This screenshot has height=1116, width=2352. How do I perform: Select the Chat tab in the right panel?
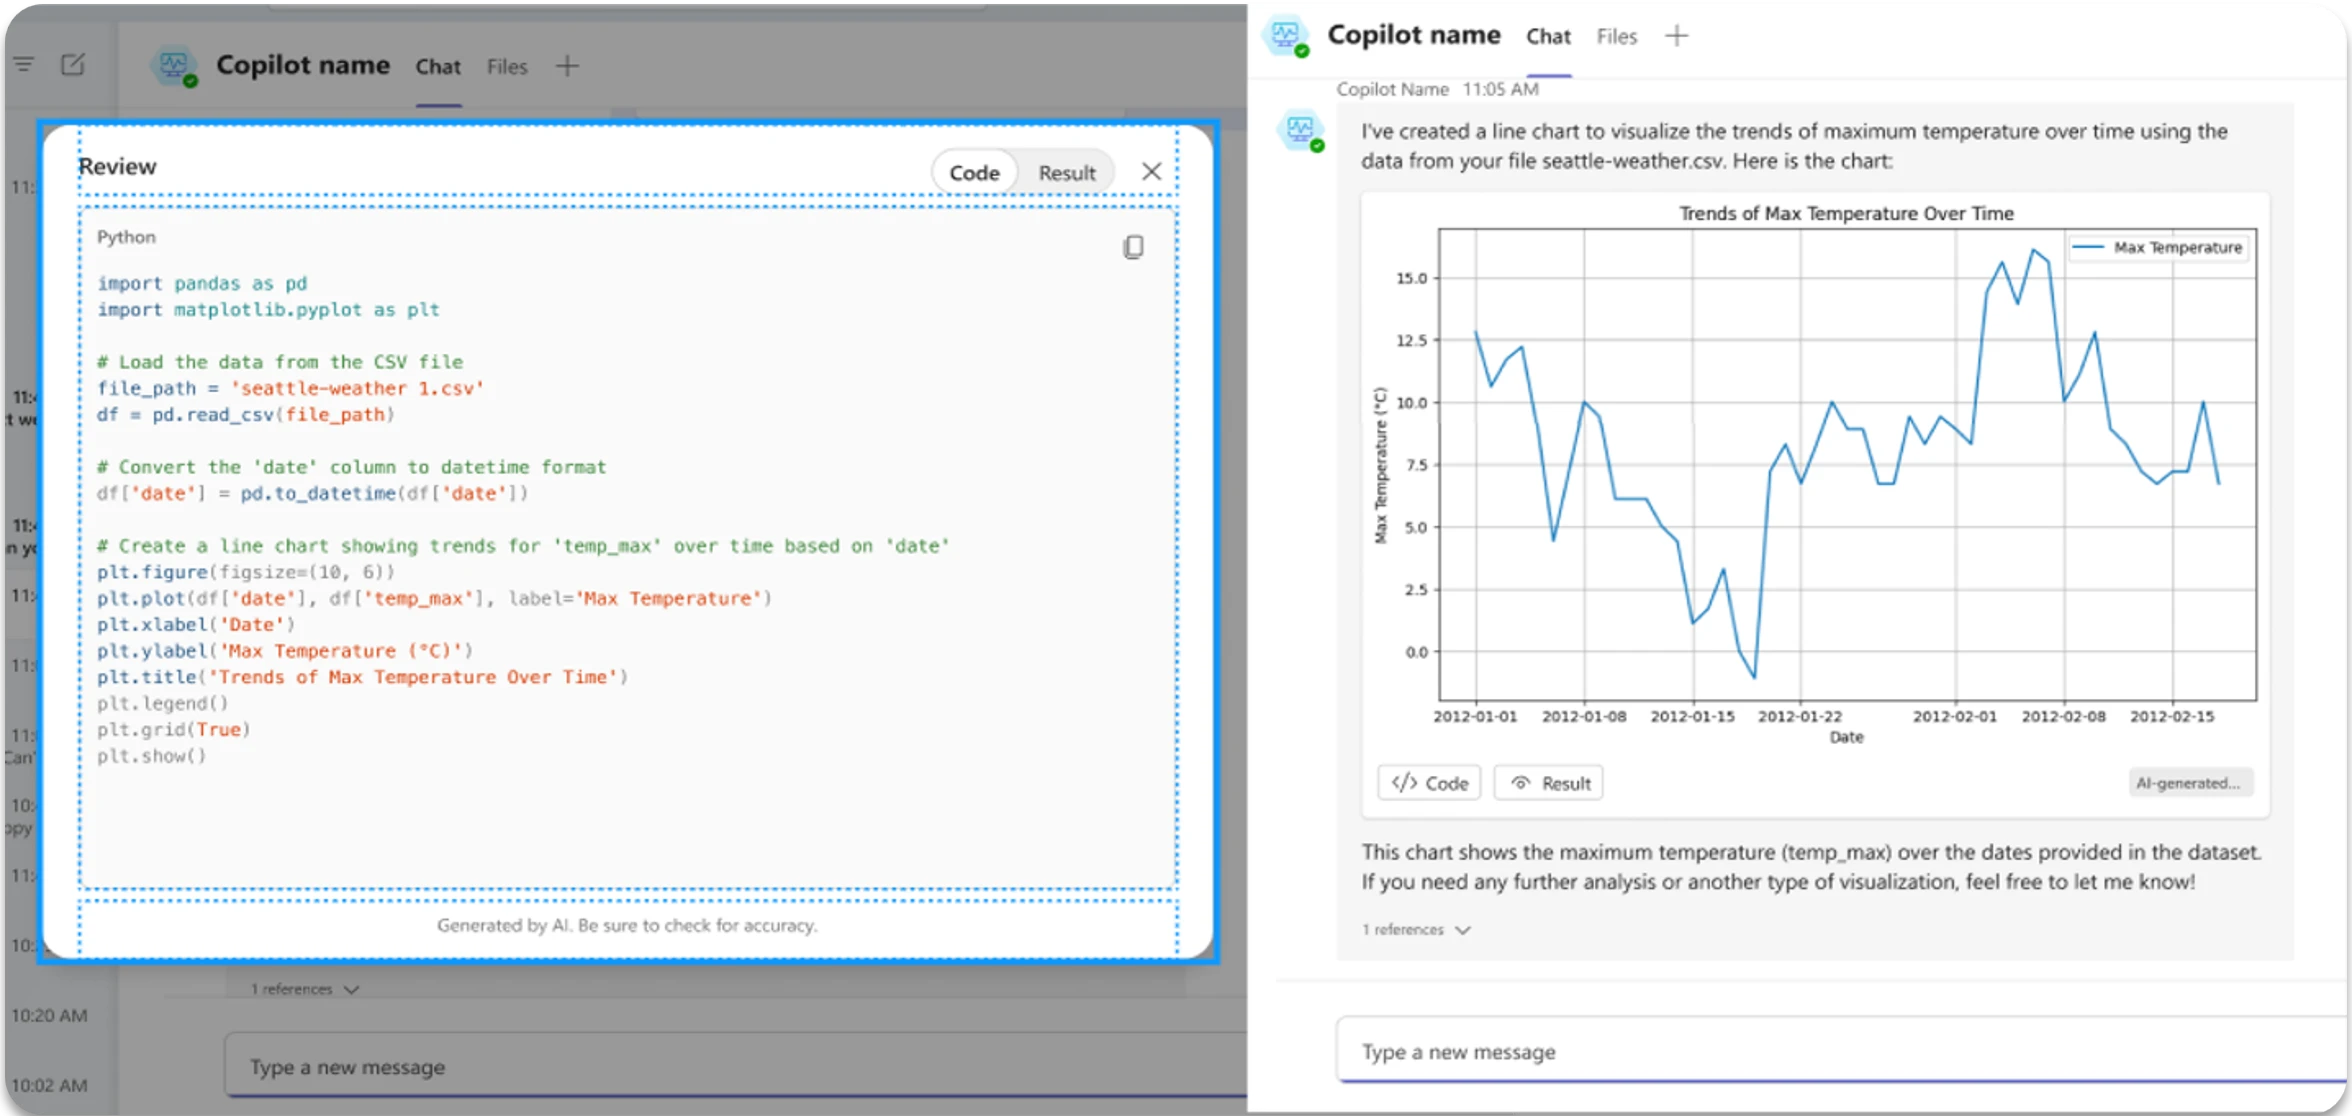point(1547,36)
